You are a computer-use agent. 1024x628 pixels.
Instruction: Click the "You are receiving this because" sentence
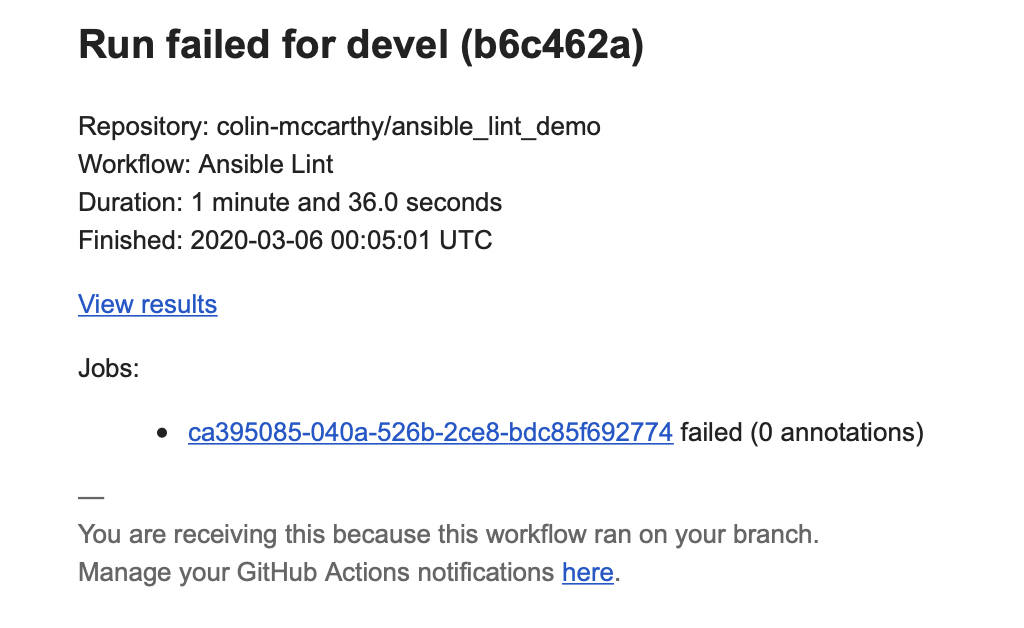click(448, 535)
